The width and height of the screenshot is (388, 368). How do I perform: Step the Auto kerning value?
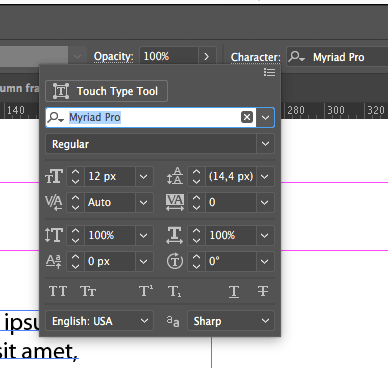(76, 202)
